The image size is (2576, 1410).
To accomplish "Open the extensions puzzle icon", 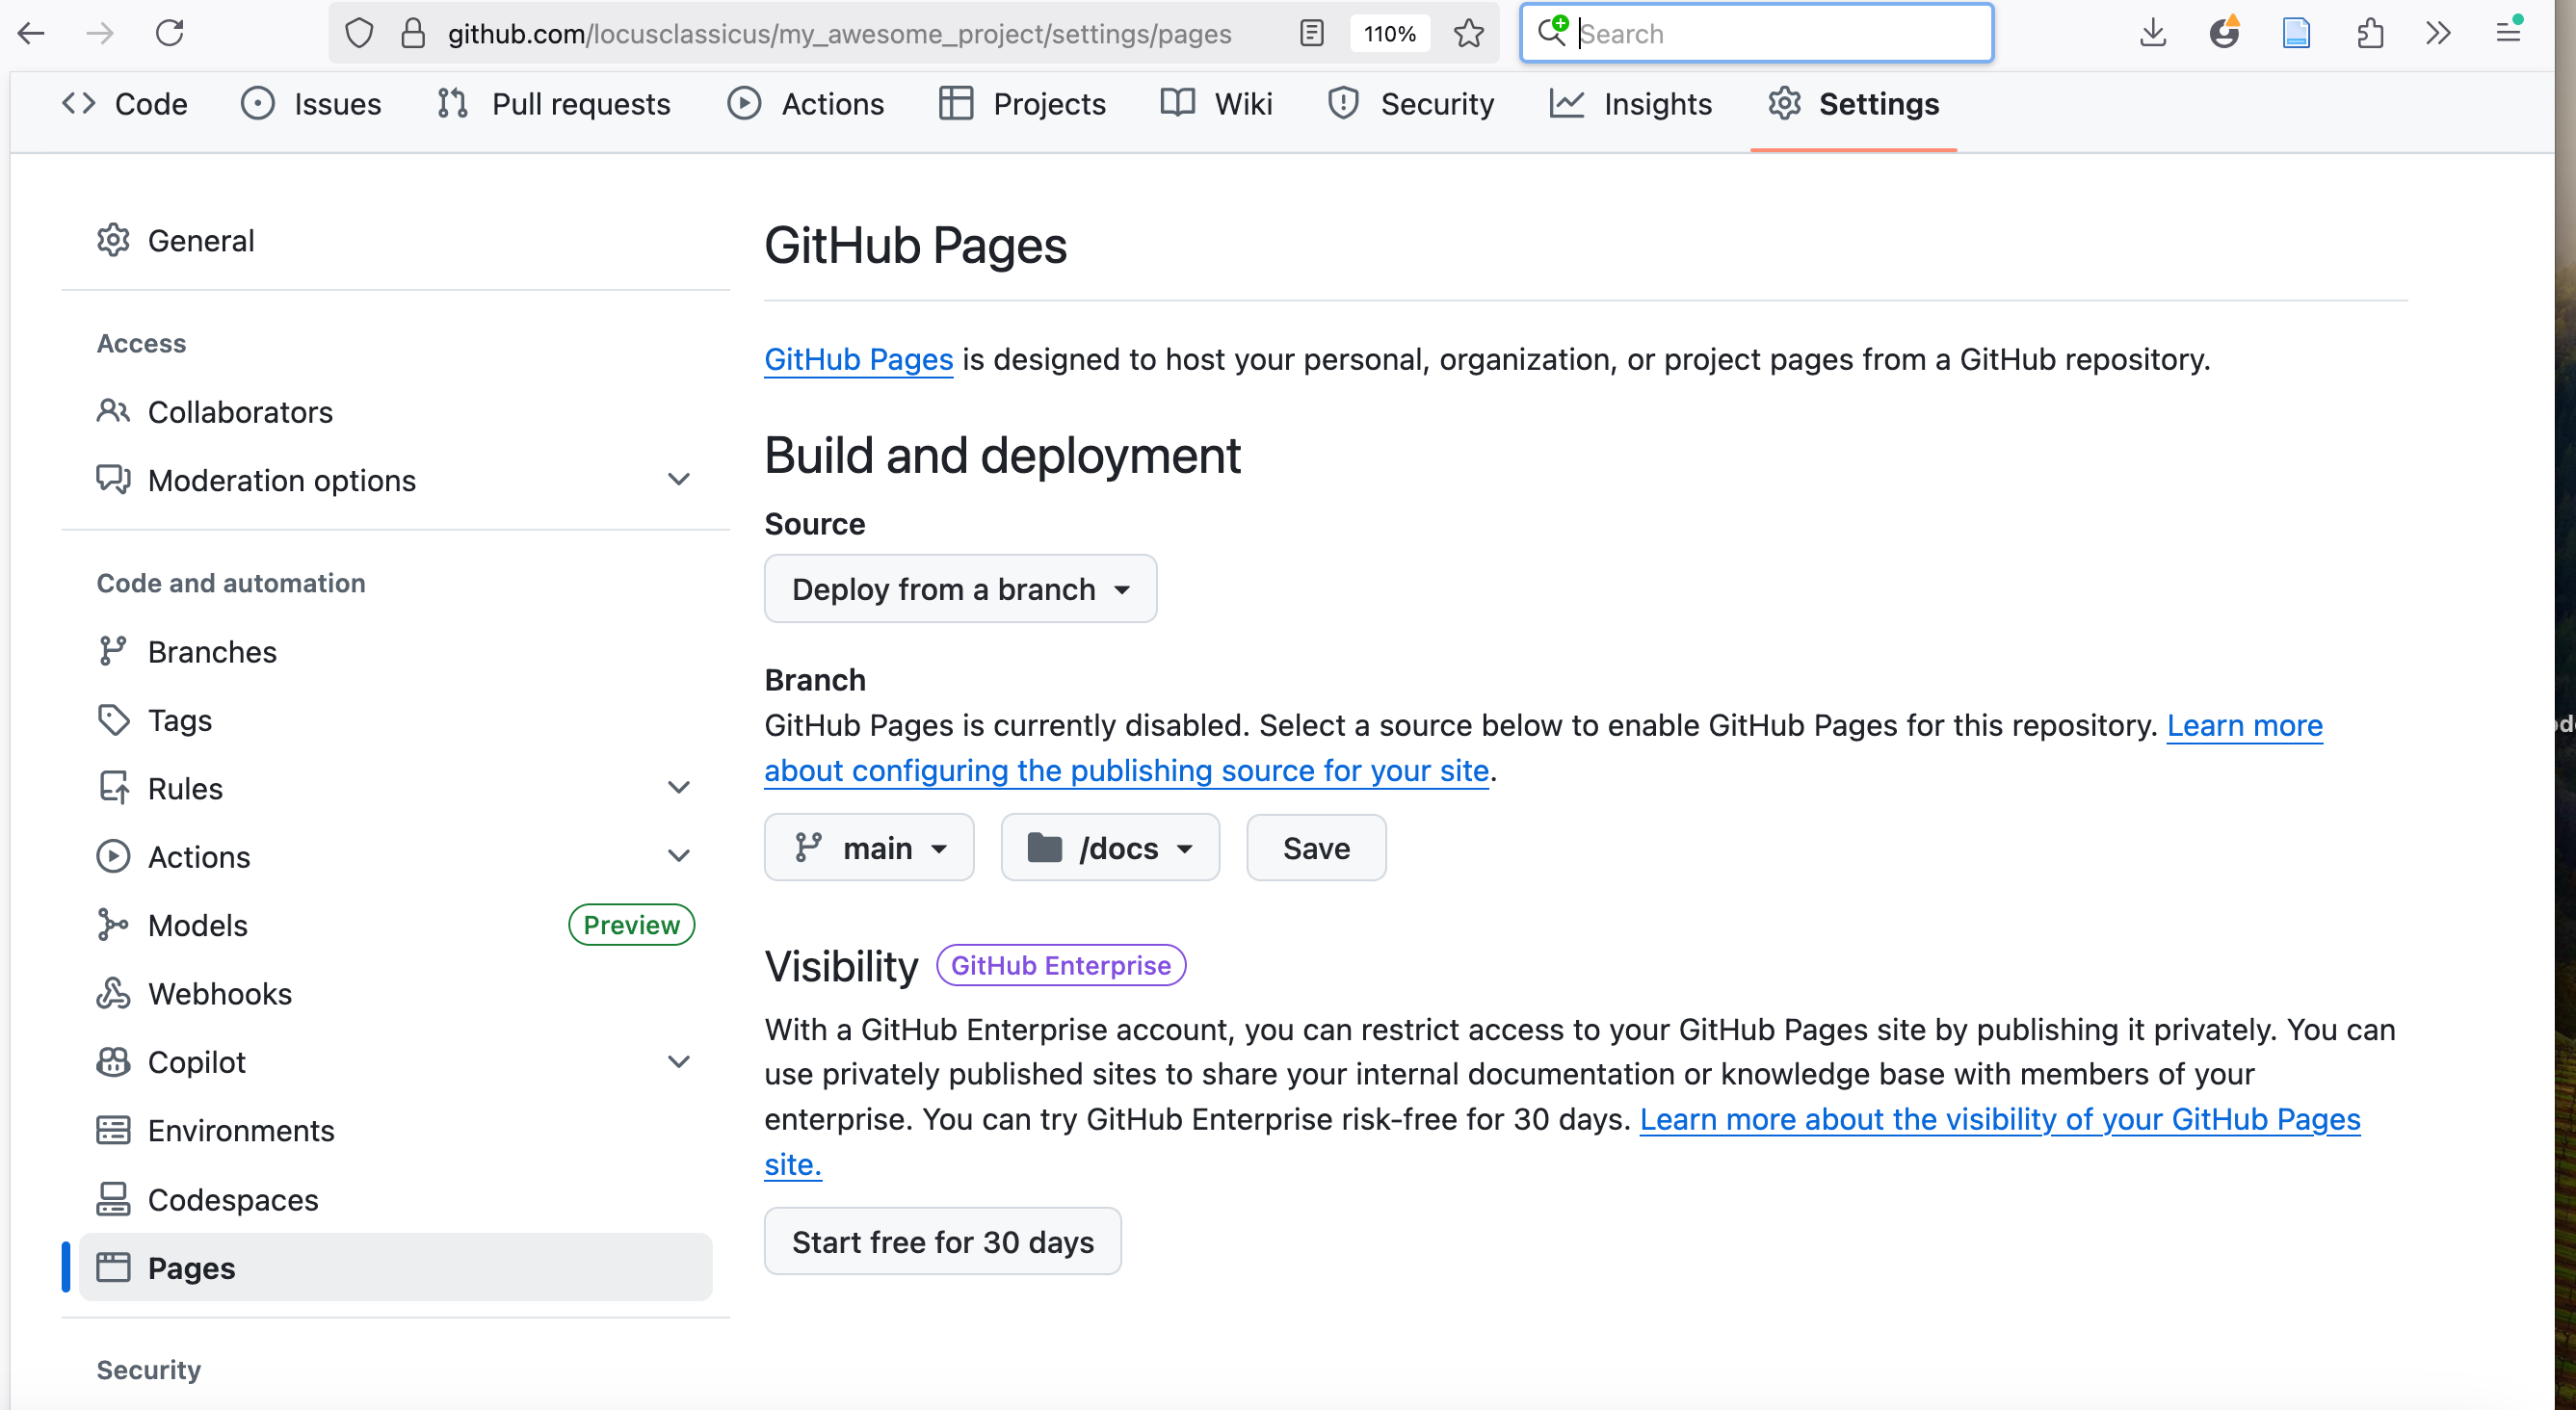I will 2369,33.
